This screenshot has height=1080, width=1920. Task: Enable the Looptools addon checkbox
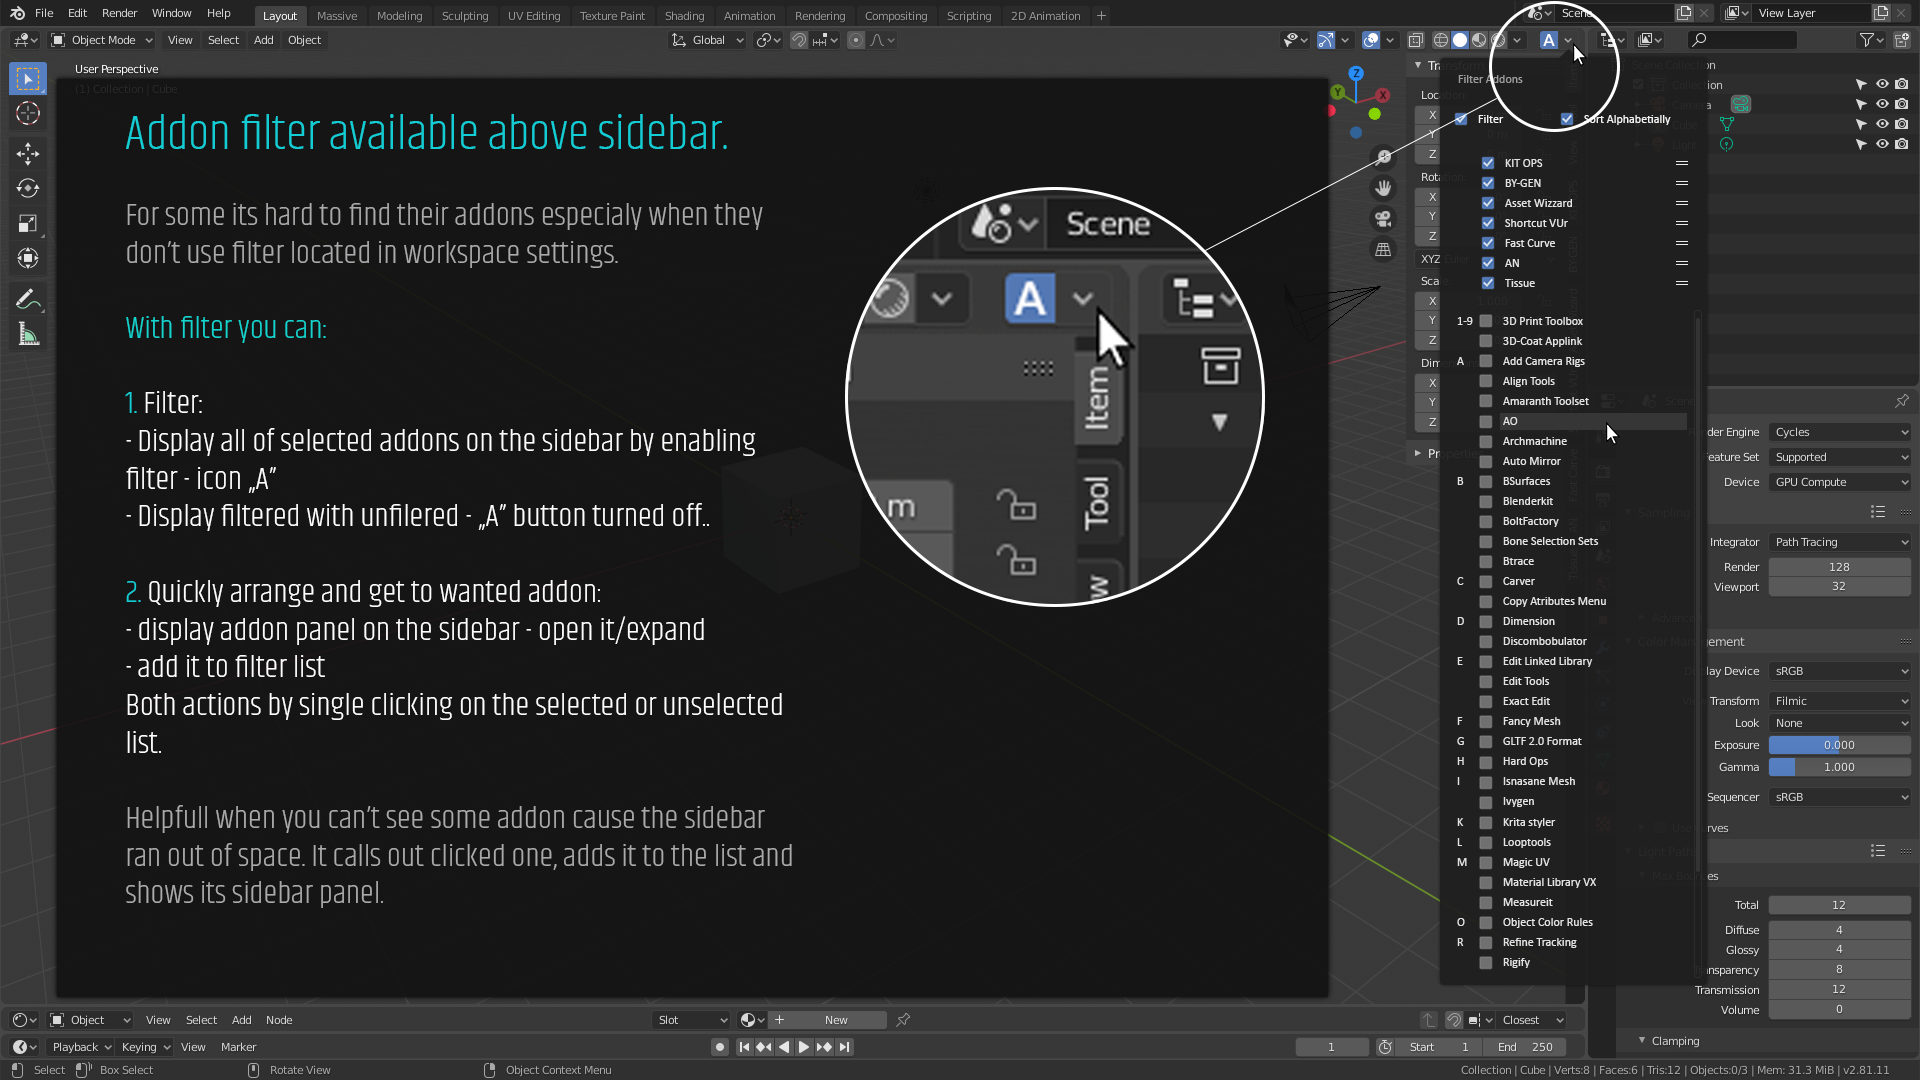pyautogui.click(x=1486, y=842)
